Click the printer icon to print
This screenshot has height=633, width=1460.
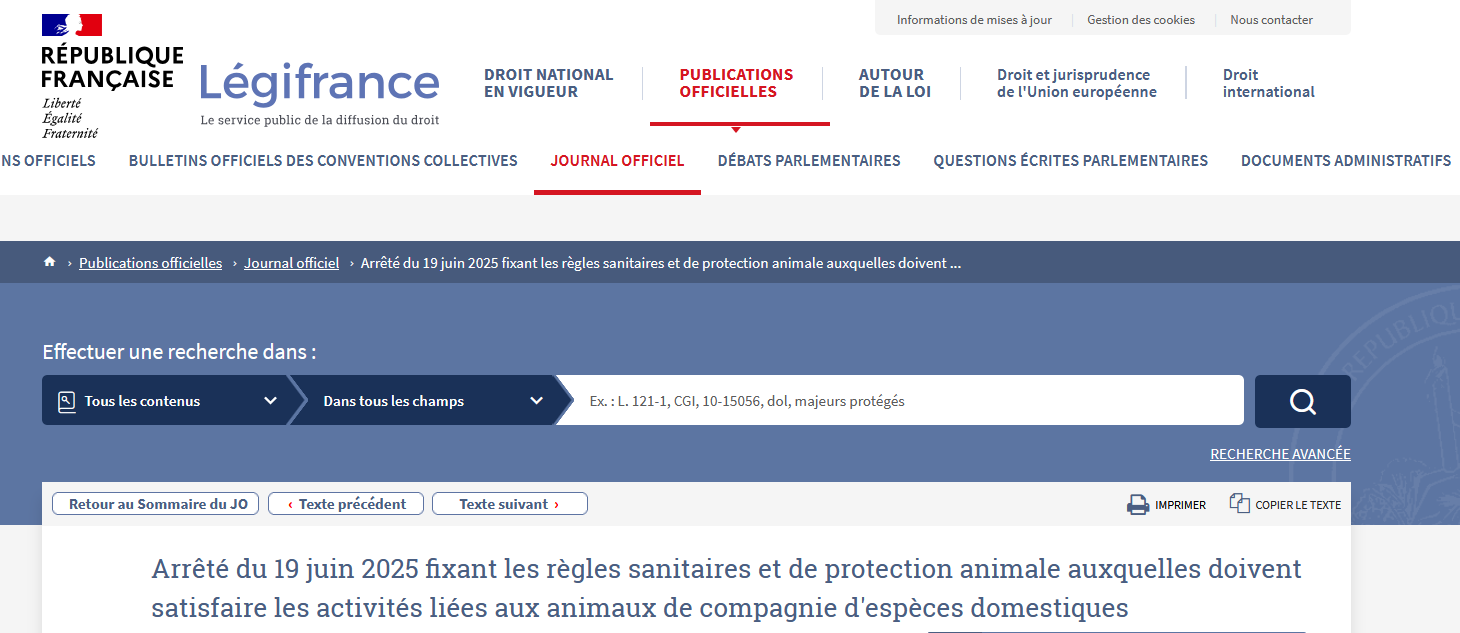[1138, 505]
